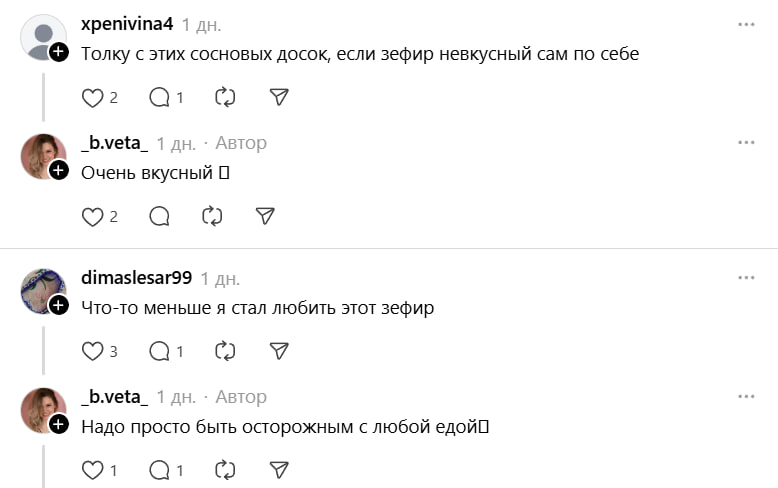Open more options for the last _b.veta_ reply
Screen dimensions: 778x488
point(746,397)
